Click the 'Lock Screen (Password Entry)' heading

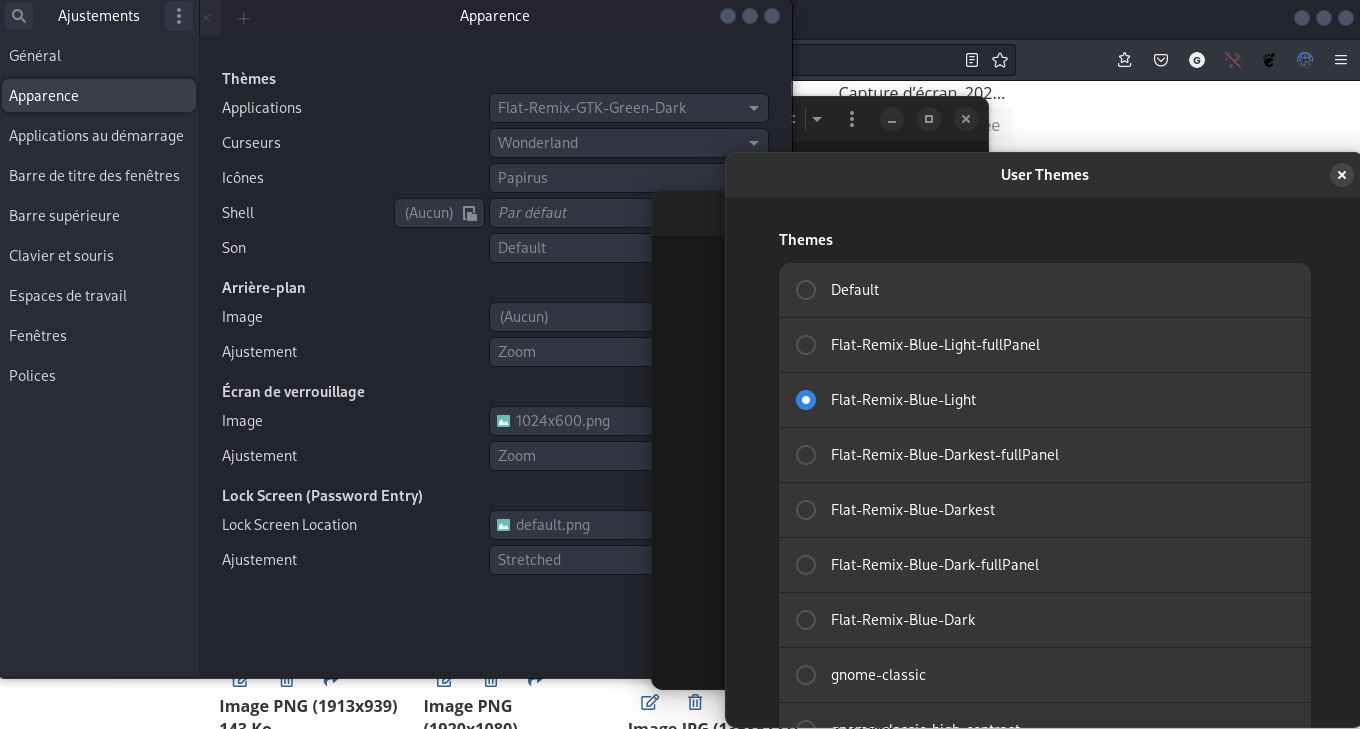tap(322, 496)
